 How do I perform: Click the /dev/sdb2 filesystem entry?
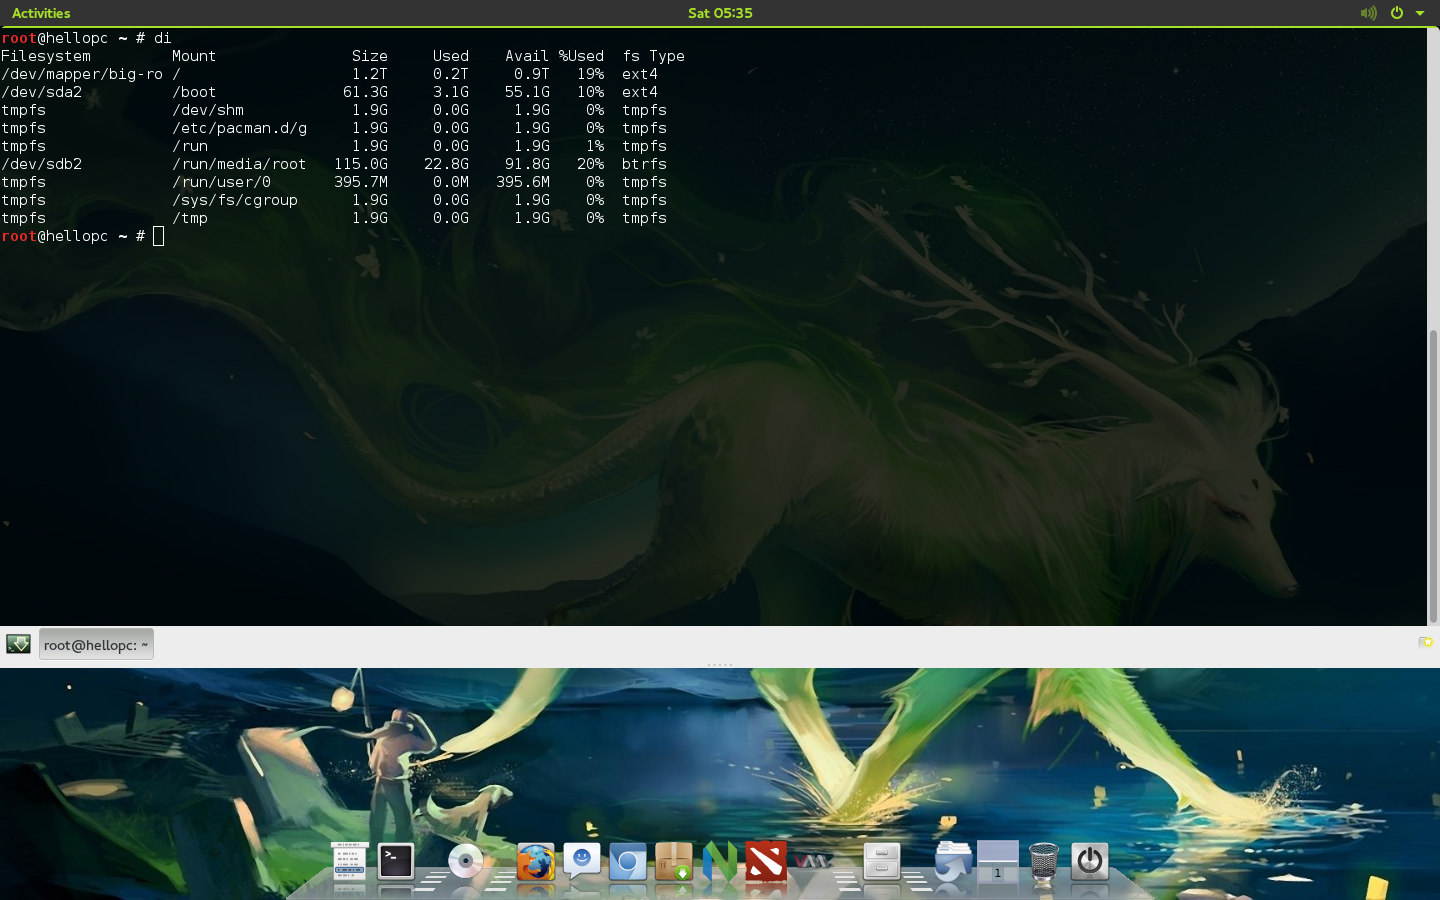42,164
